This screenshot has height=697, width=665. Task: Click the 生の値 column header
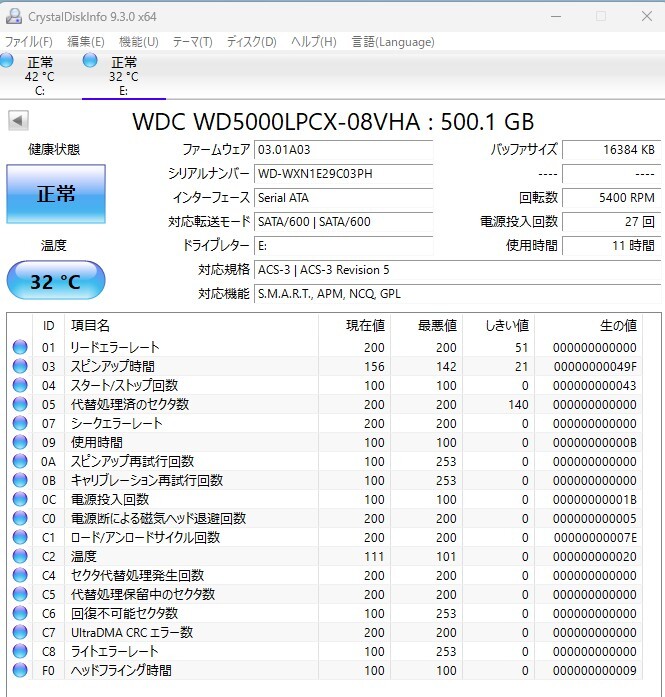[x=588, y=326]
